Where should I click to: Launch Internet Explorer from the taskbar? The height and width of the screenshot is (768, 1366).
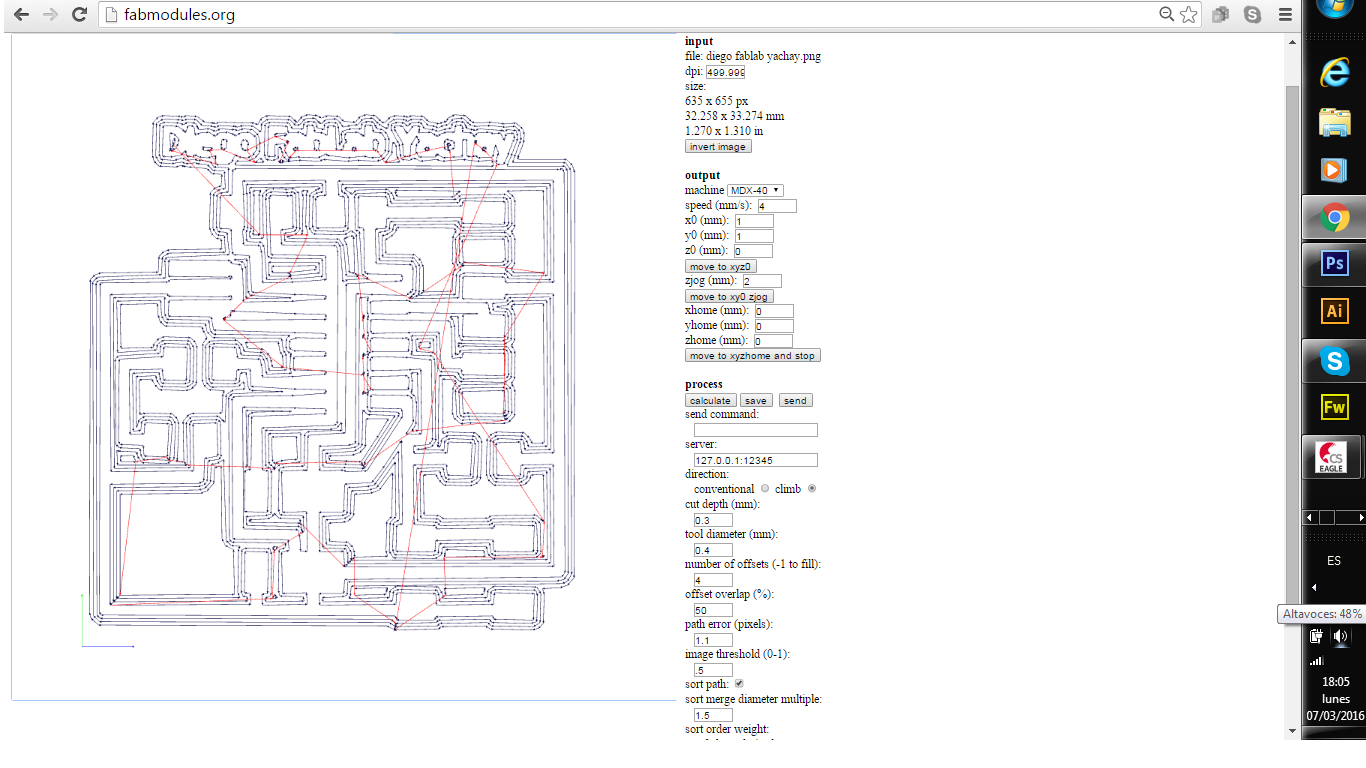1334,73
